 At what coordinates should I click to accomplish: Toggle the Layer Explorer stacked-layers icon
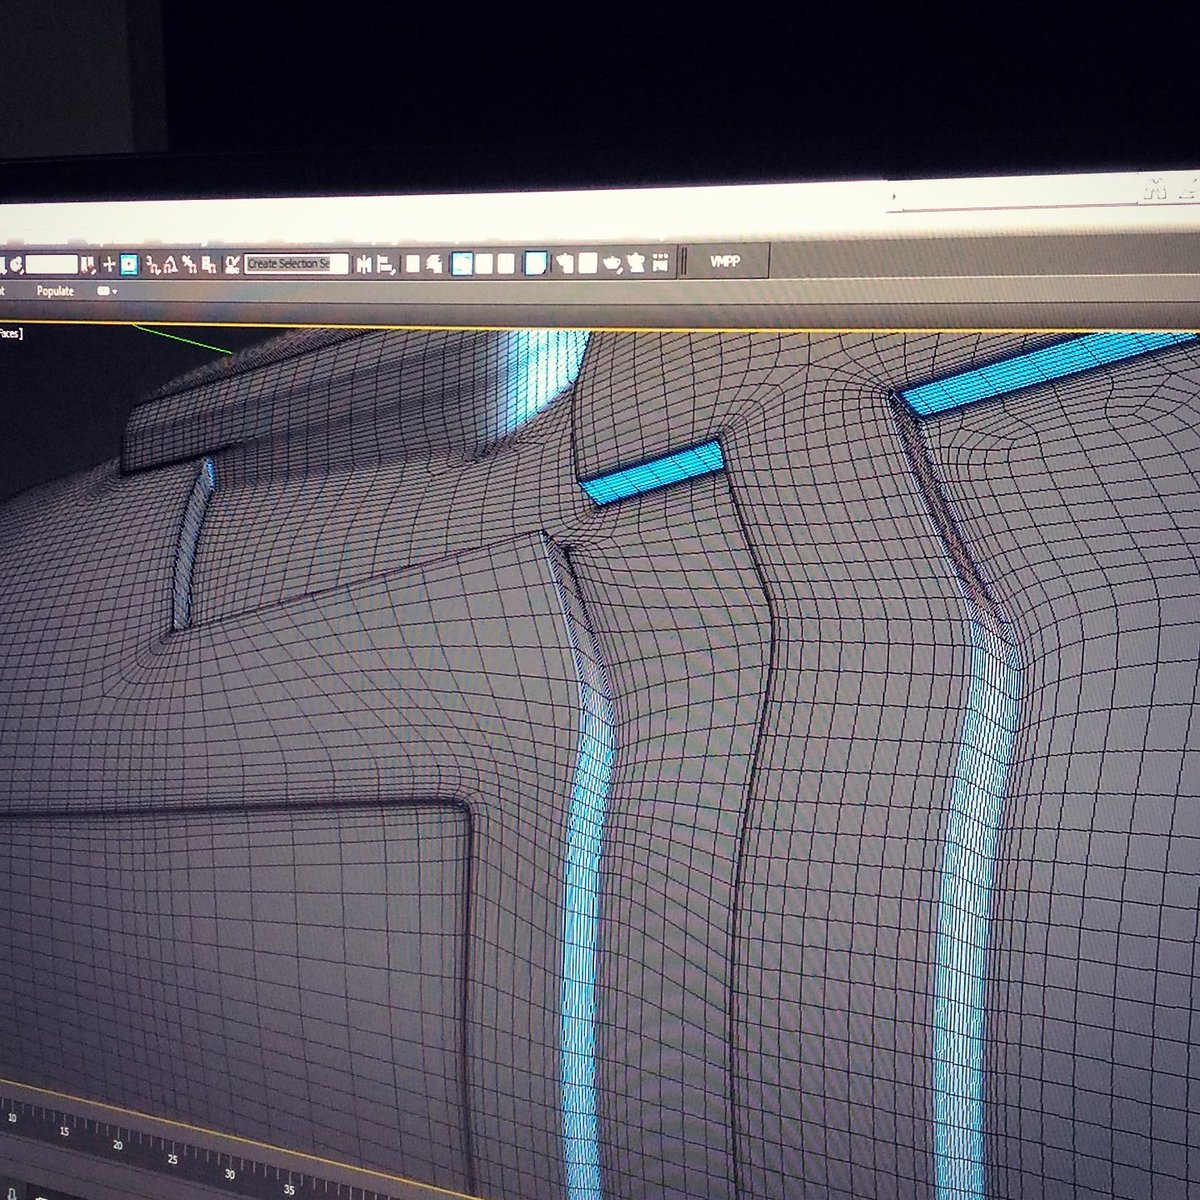434,264
